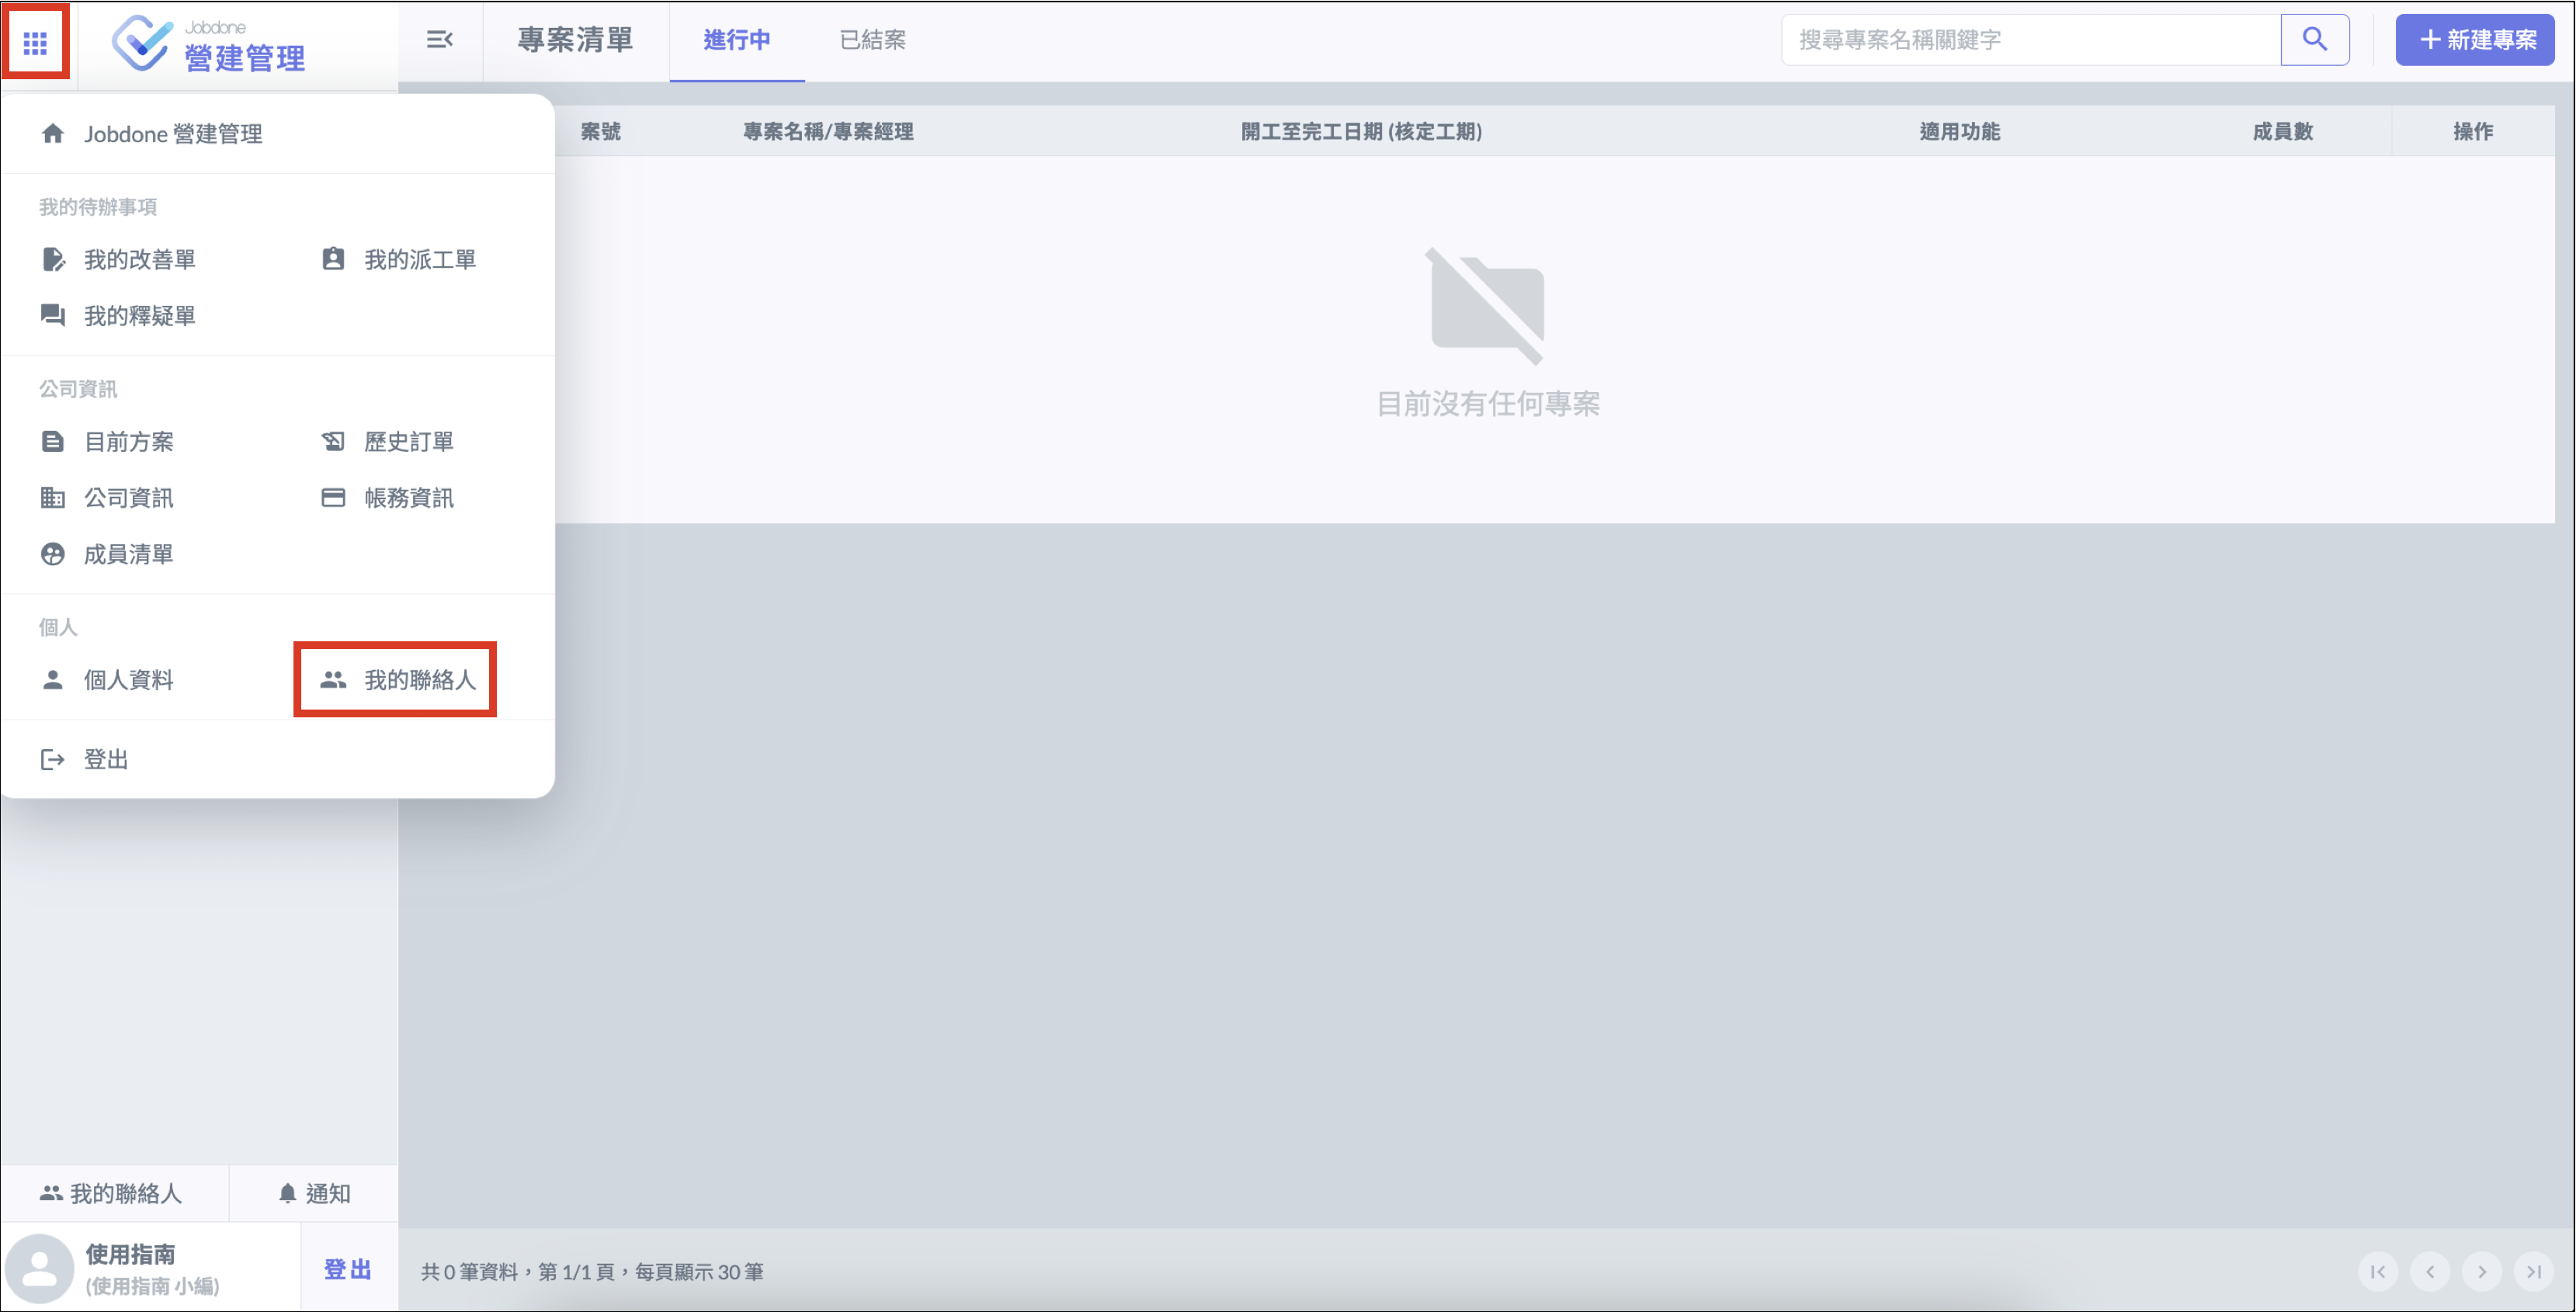Click the 公司資訊 building icon
This screenshot has width=2576, height=1312.
click(x=53, y=498)
